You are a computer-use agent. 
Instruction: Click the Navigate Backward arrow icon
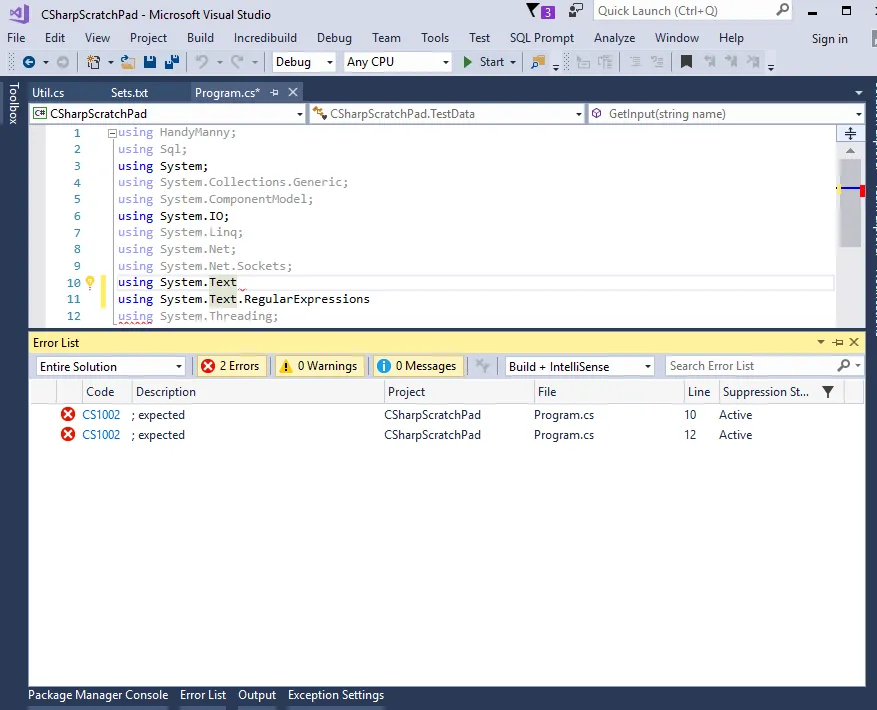coord(29,62)
